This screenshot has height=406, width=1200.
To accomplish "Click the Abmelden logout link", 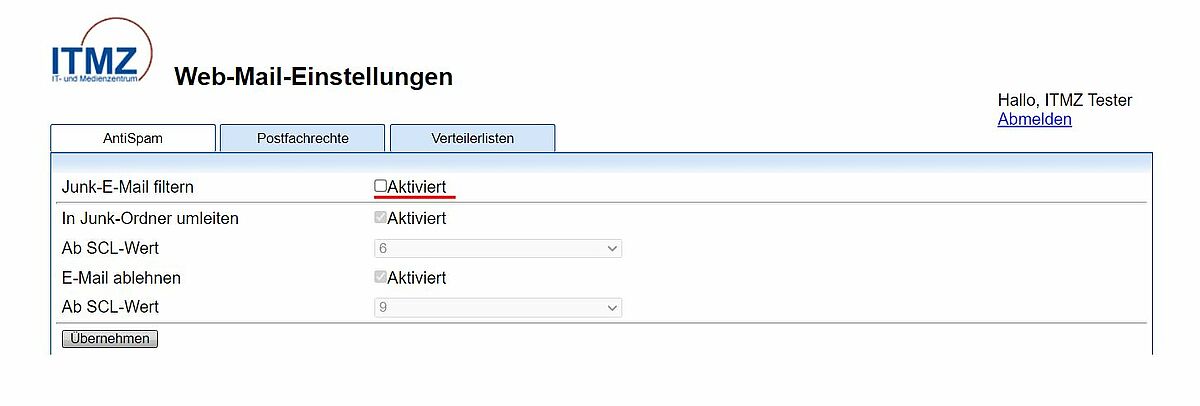I will [1035, 119].
